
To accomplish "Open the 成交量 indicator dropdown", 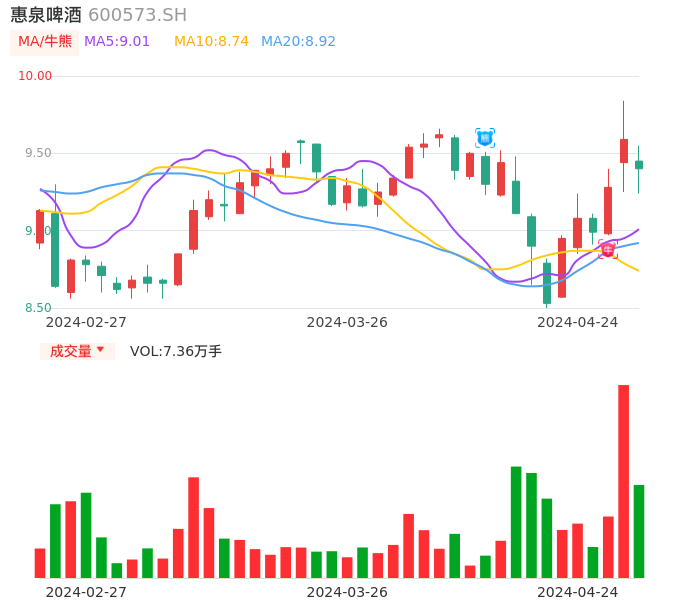I will coord(77,351).
